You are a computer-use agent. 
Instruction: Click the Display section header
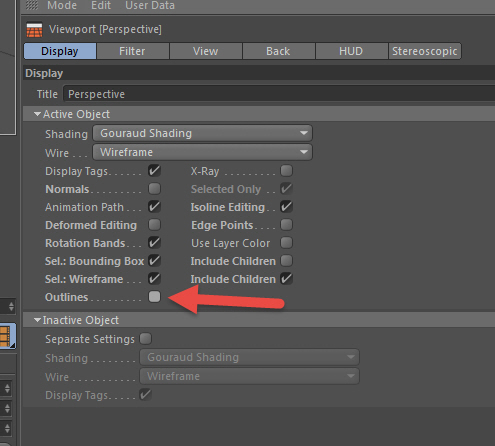pyautogui.click(x=259, y=73)
